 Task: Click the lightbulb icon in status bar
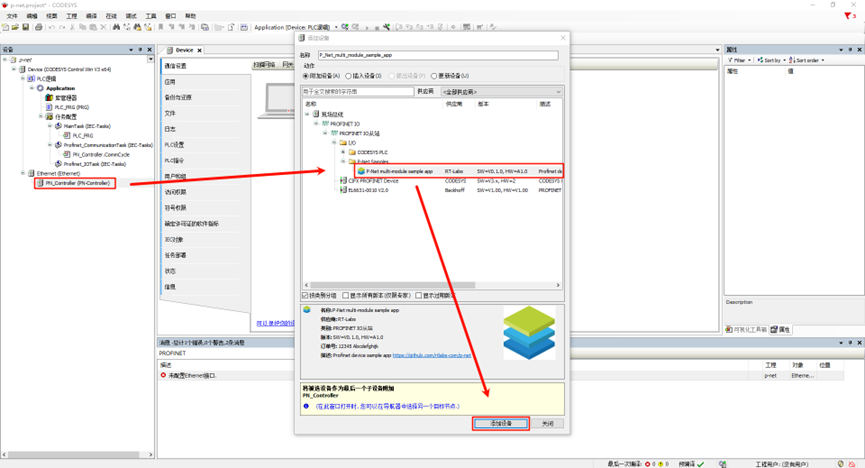841,464
